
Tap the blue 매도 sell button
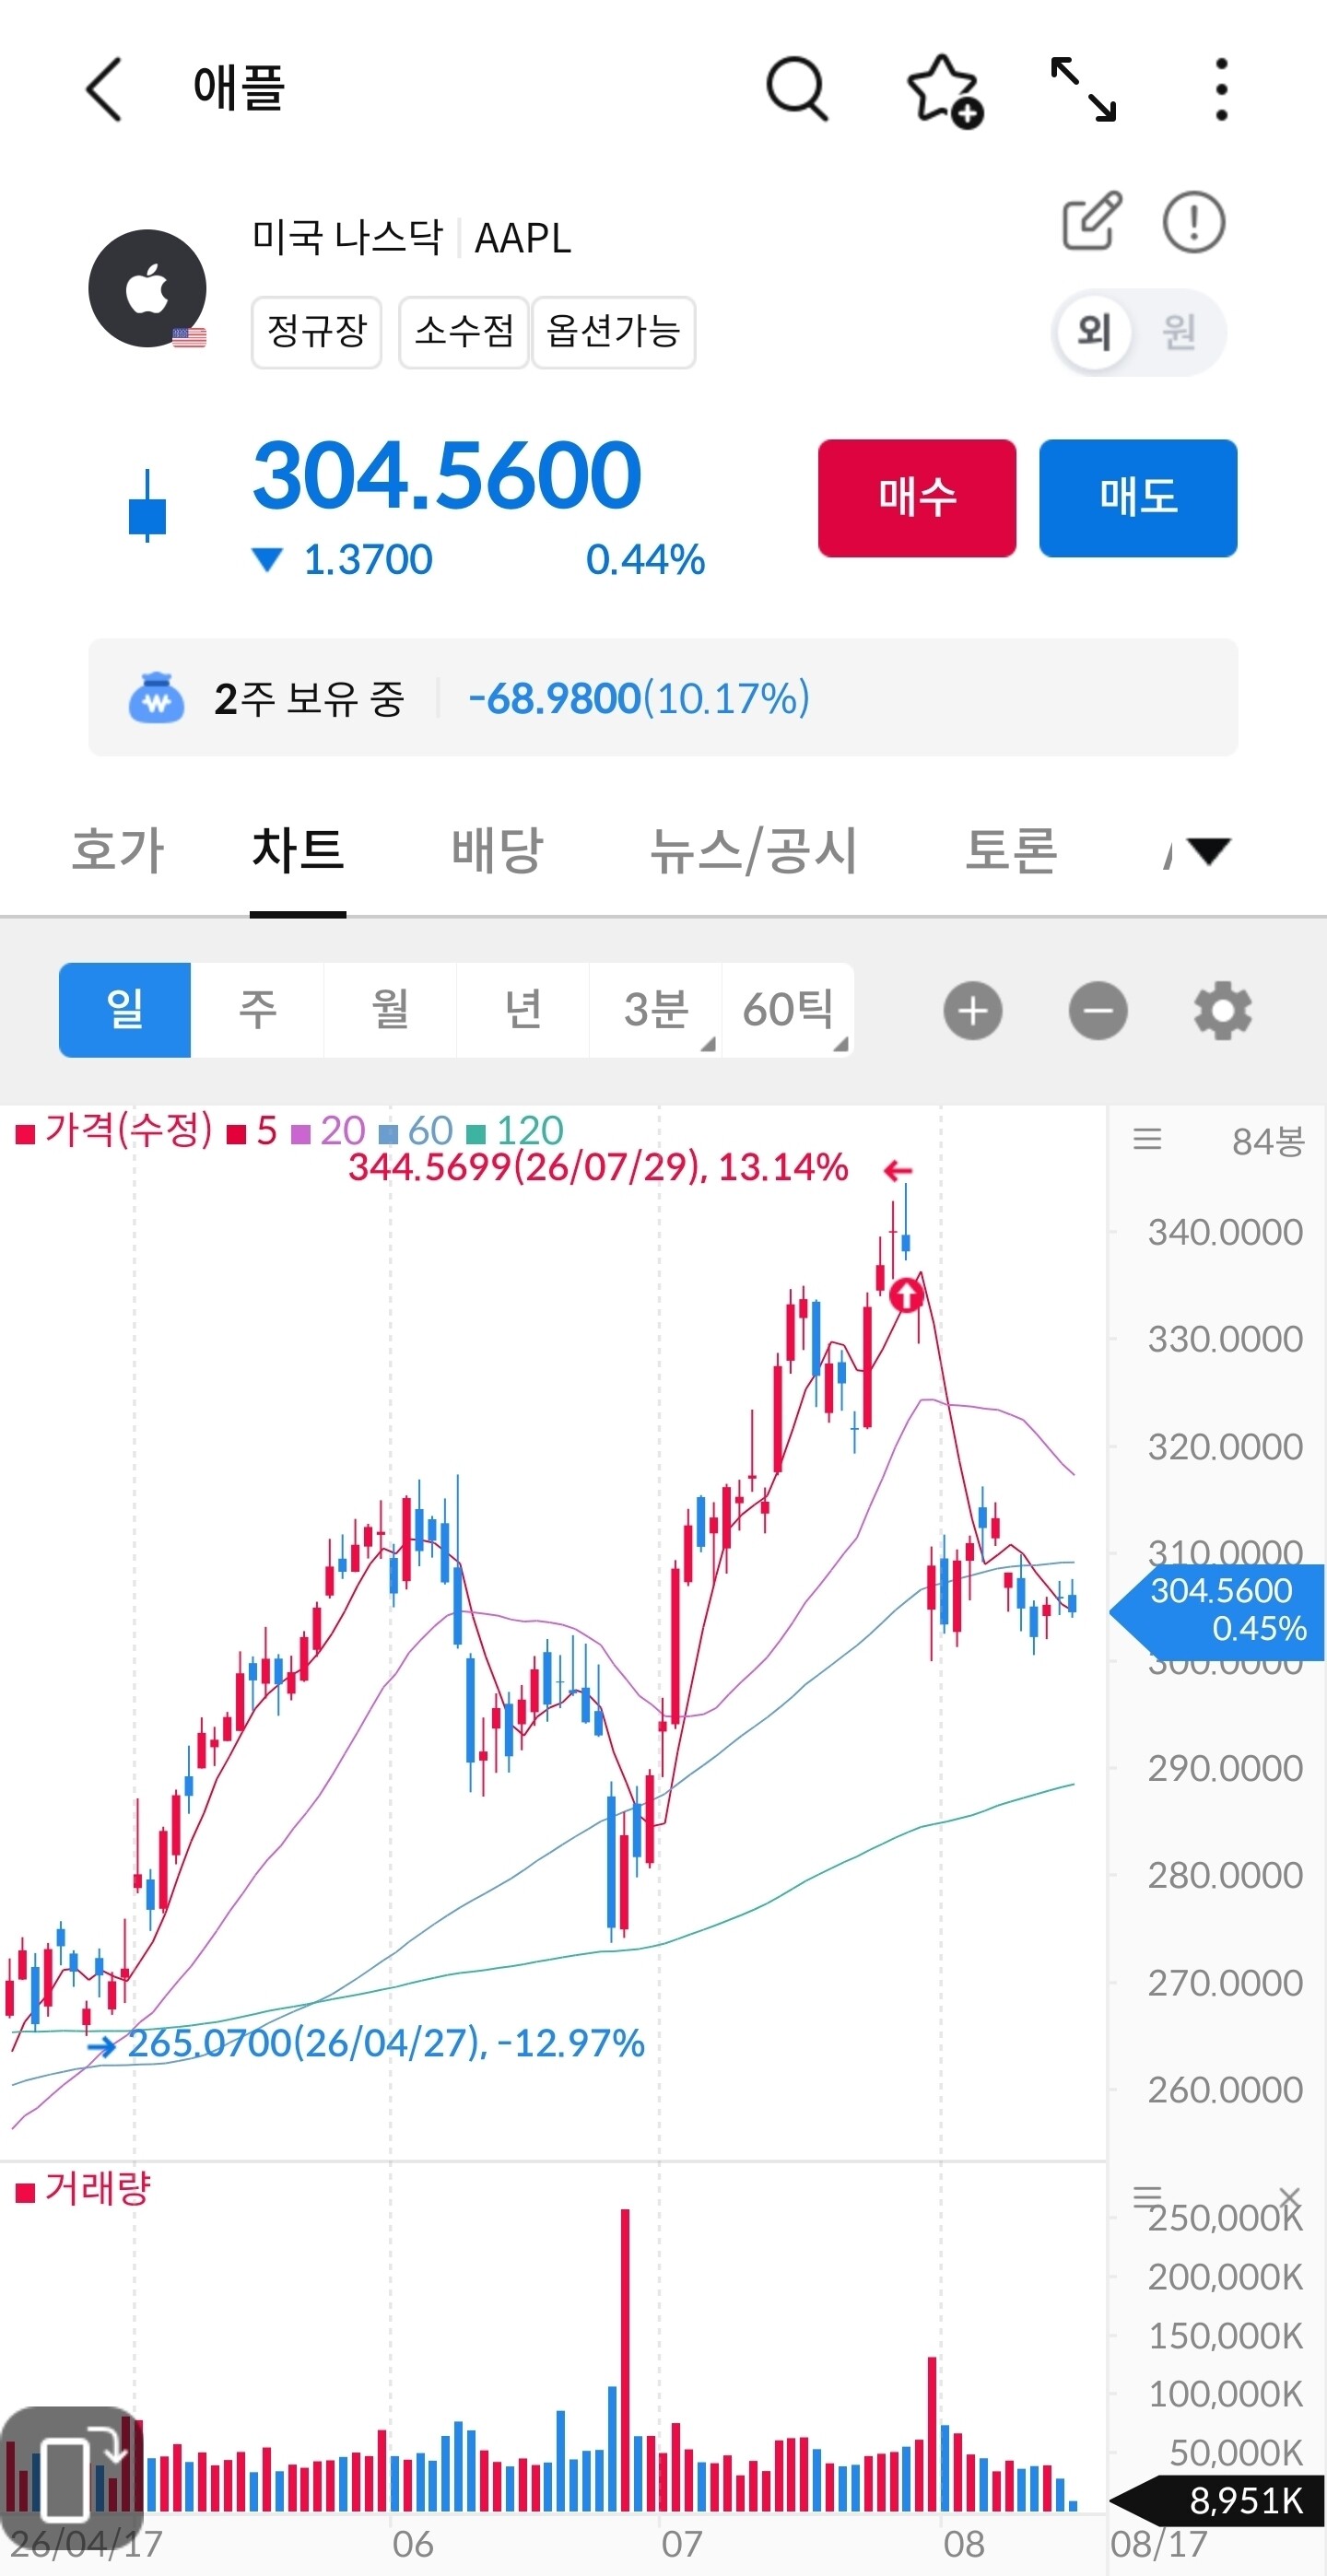tap(1138, 498)
